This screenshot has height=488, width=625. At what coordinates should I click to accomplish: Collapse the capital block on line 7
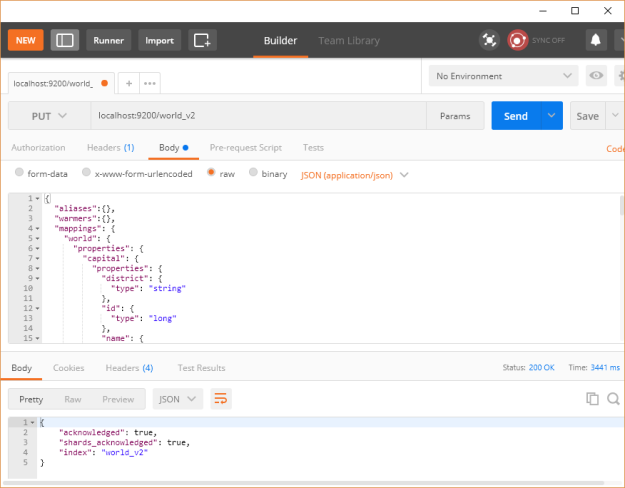(37, 258)
